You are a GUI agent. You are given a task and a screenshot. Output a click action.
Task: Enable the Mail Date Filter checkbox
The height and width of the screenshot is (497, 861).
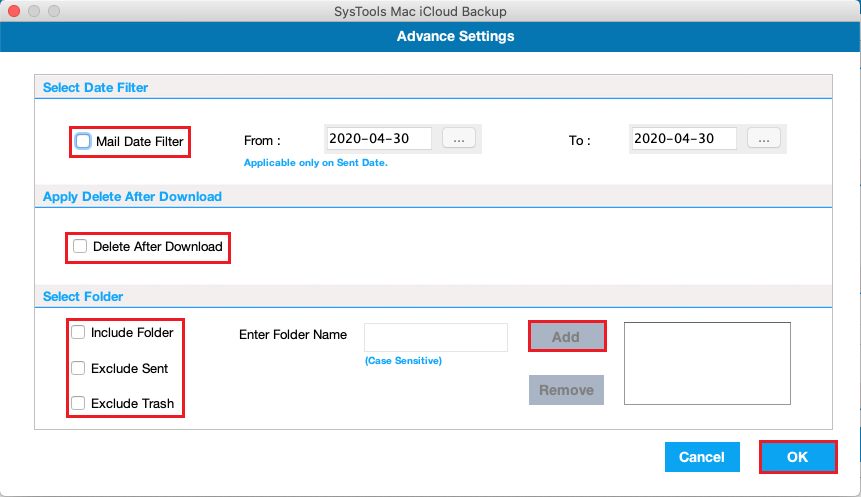[x=83, y=141]
